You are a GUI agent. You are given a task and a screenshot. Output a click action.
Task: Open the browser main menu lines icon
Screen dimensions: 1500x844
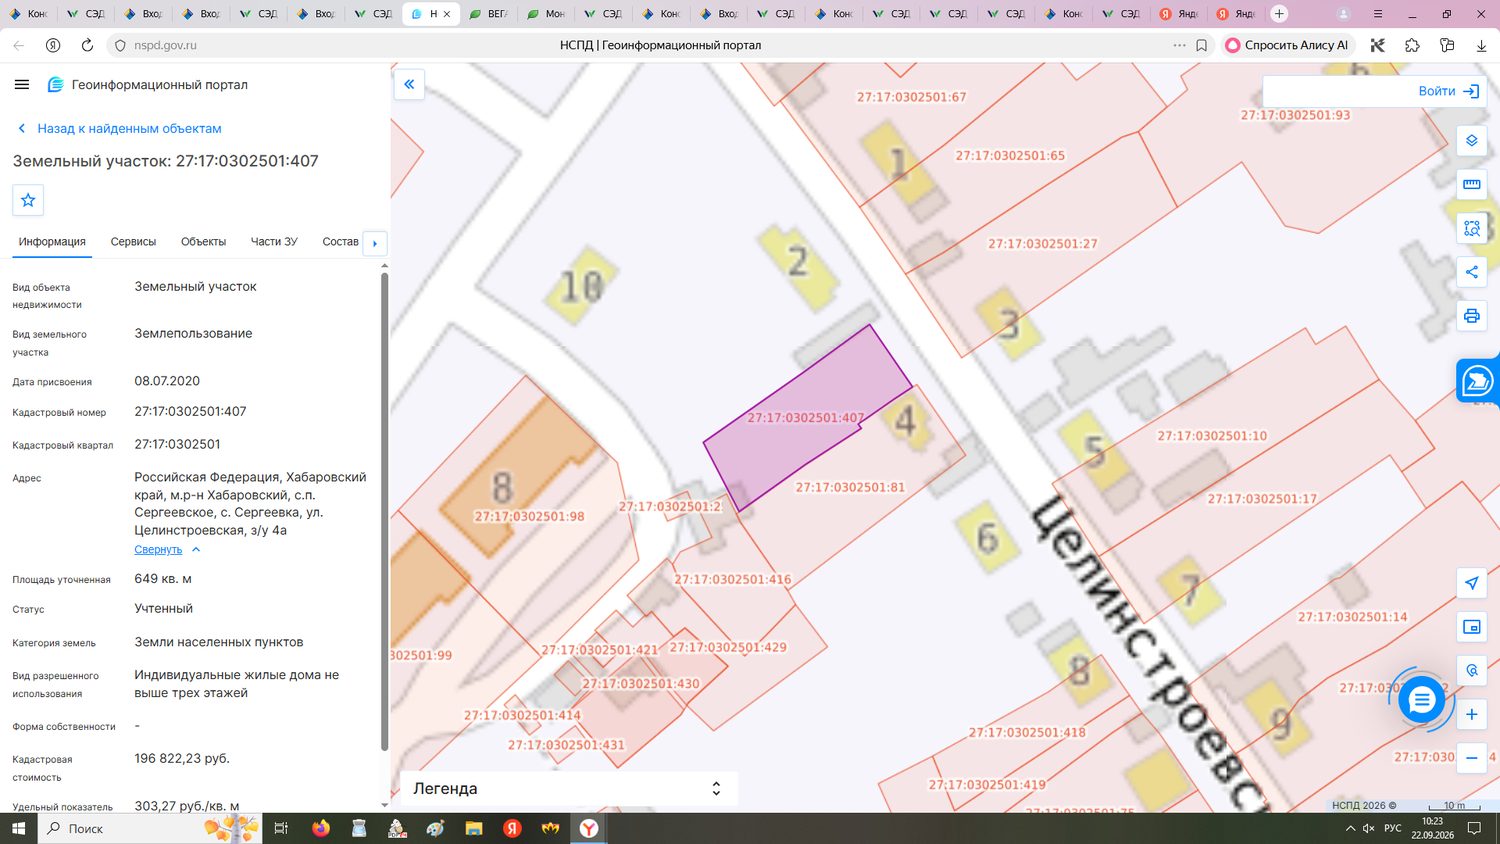[x=1378, y=14]
